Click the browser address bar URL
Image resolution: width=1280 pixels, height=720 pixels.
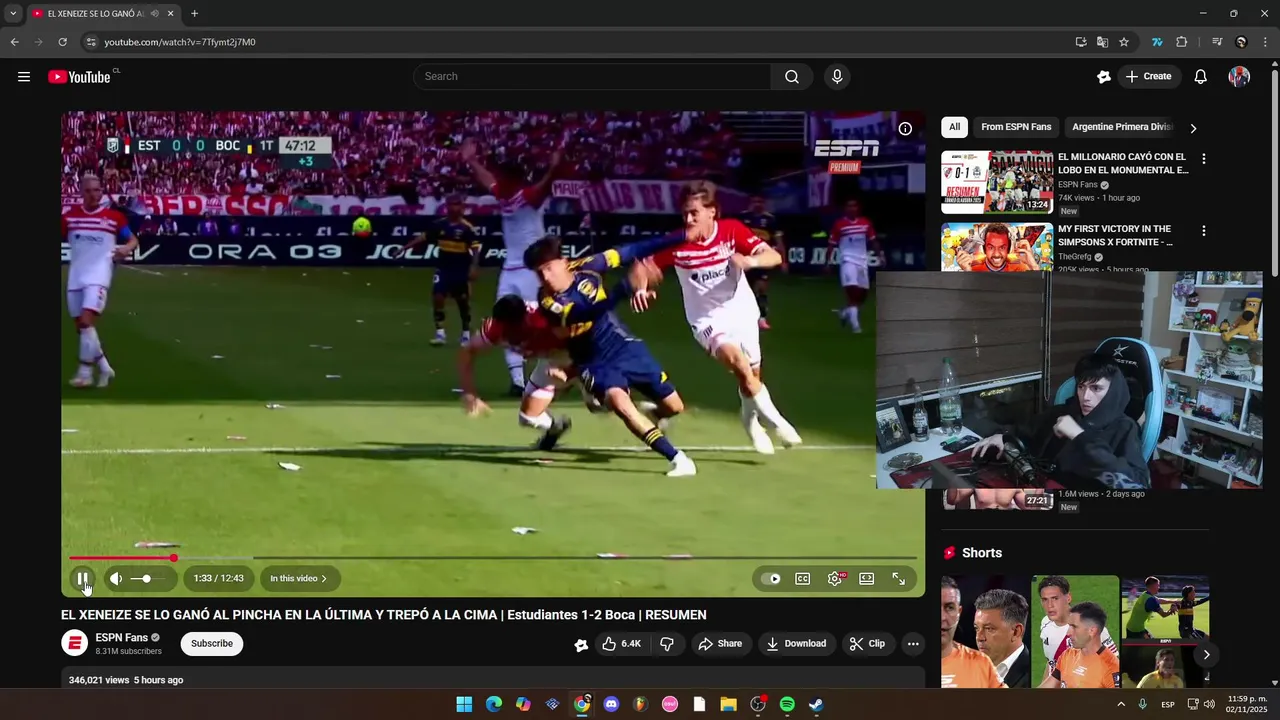click(x=180, y=42)
